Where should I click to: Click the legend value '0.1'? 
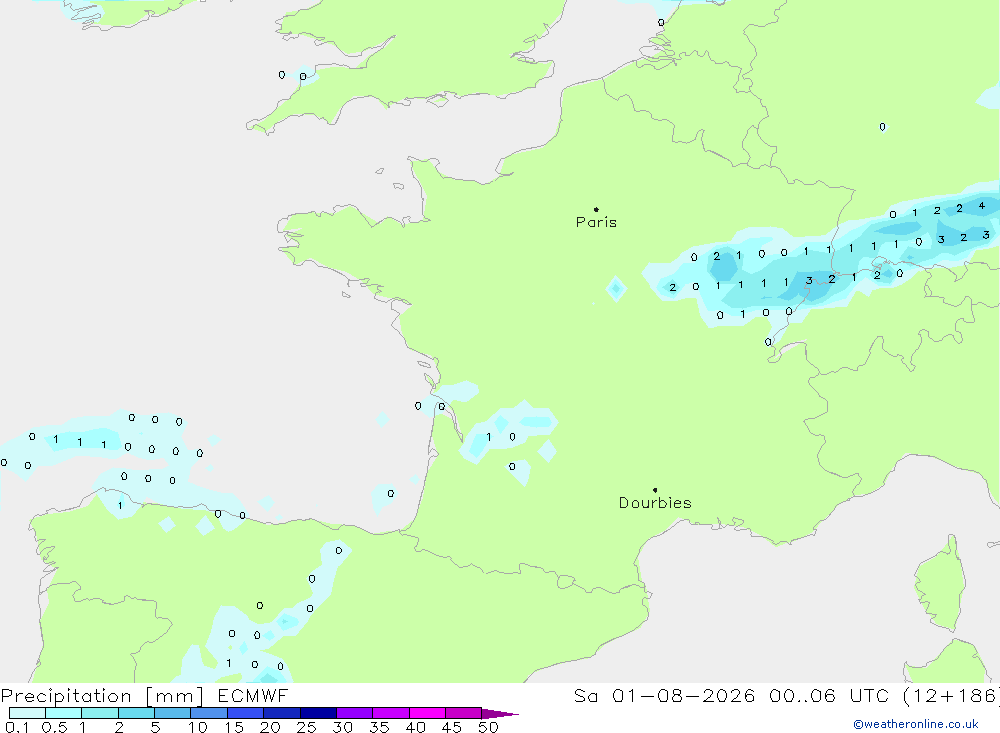click(17, 727)
